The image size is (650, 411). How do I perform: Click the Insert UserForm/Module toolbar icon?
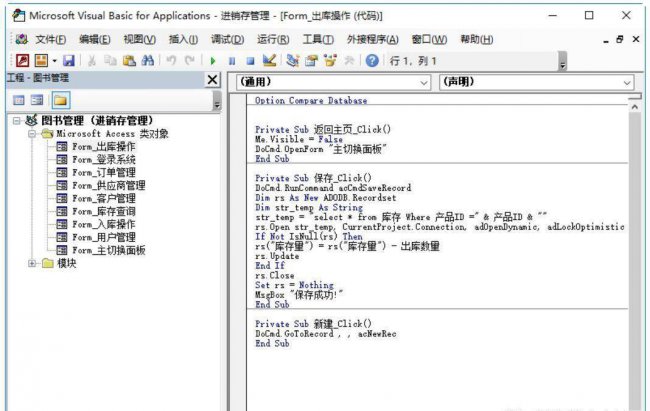(x=41, y=61)
